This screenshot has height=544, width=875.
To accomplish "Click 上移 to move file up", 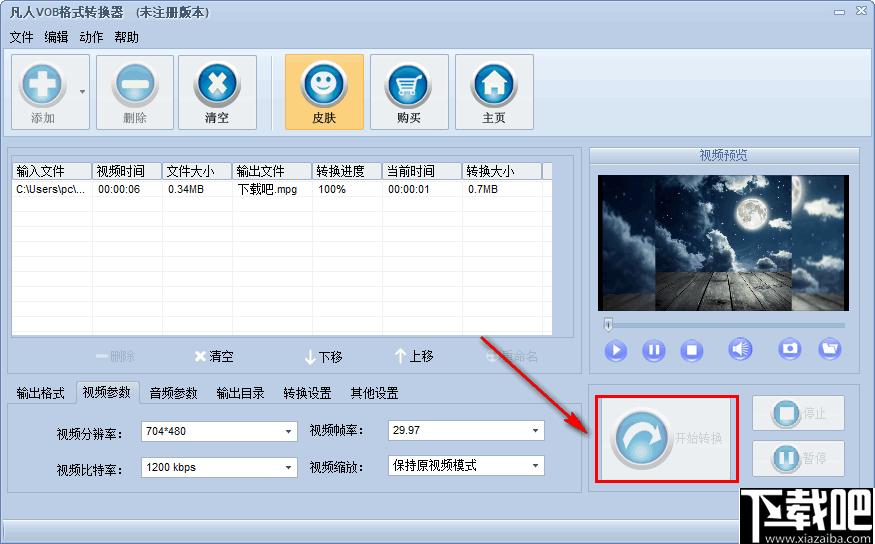I will 414,356.
